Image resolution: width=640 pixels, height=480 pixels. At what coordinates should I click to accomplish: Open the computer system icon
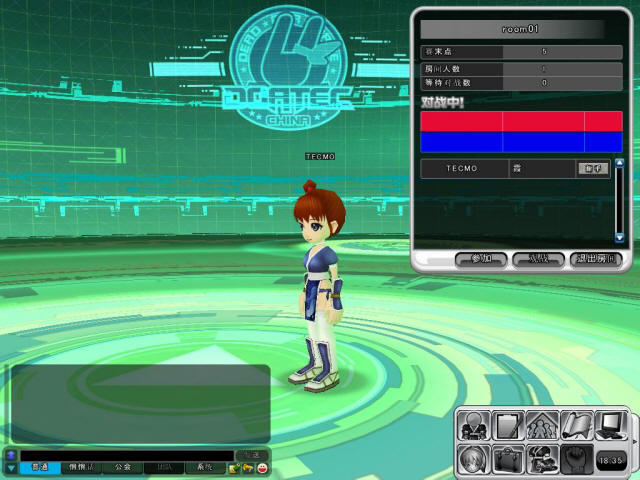click(611, 426)
